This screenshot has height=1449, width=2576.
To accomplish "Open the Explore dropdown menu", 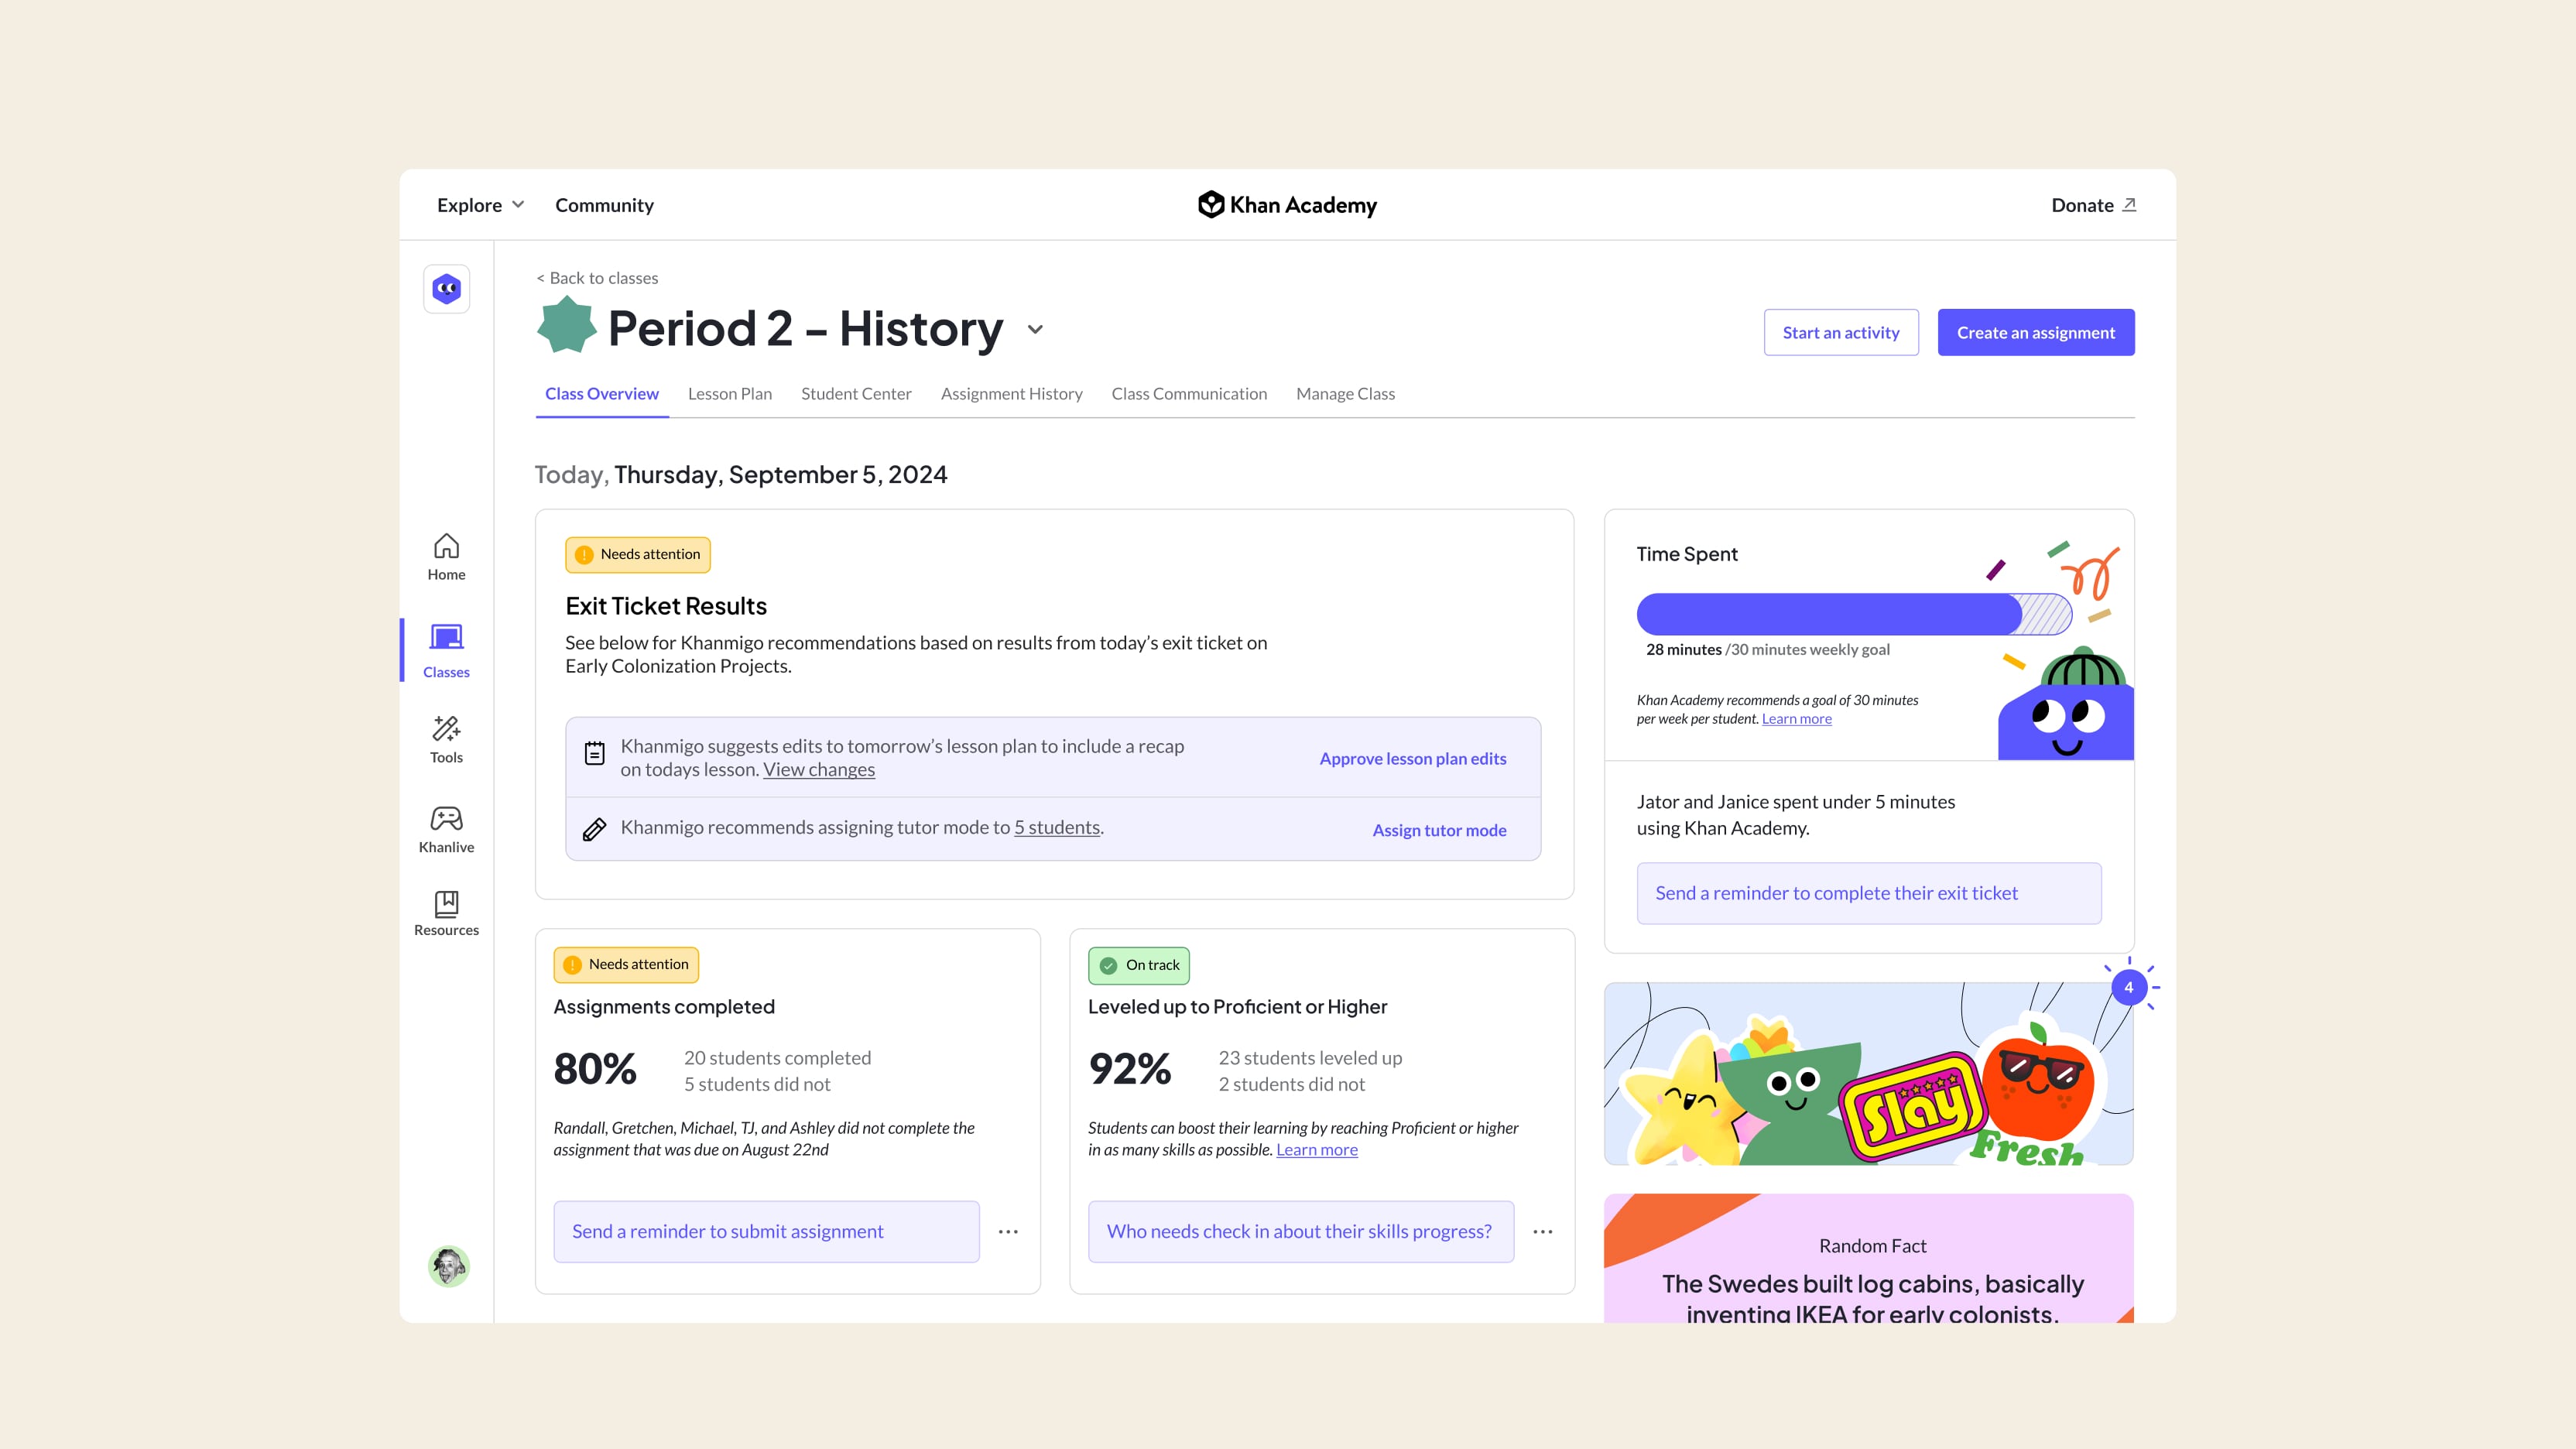I will (478, 204).
